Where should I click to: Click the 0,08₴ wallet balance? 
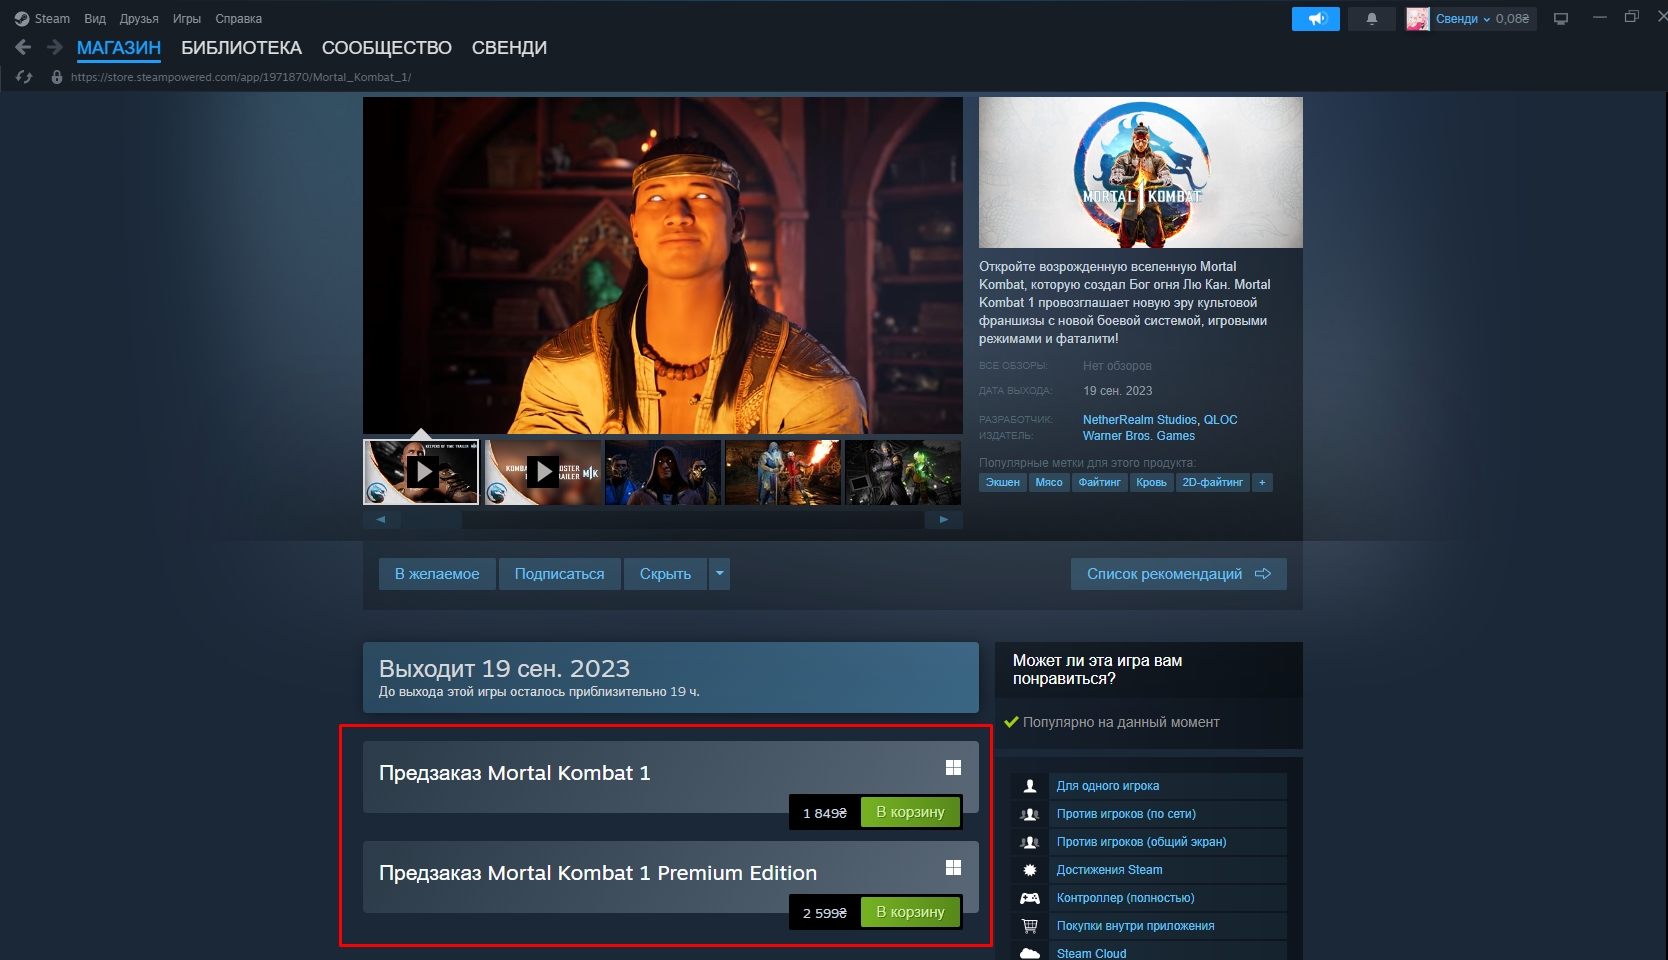point(1512,19)
